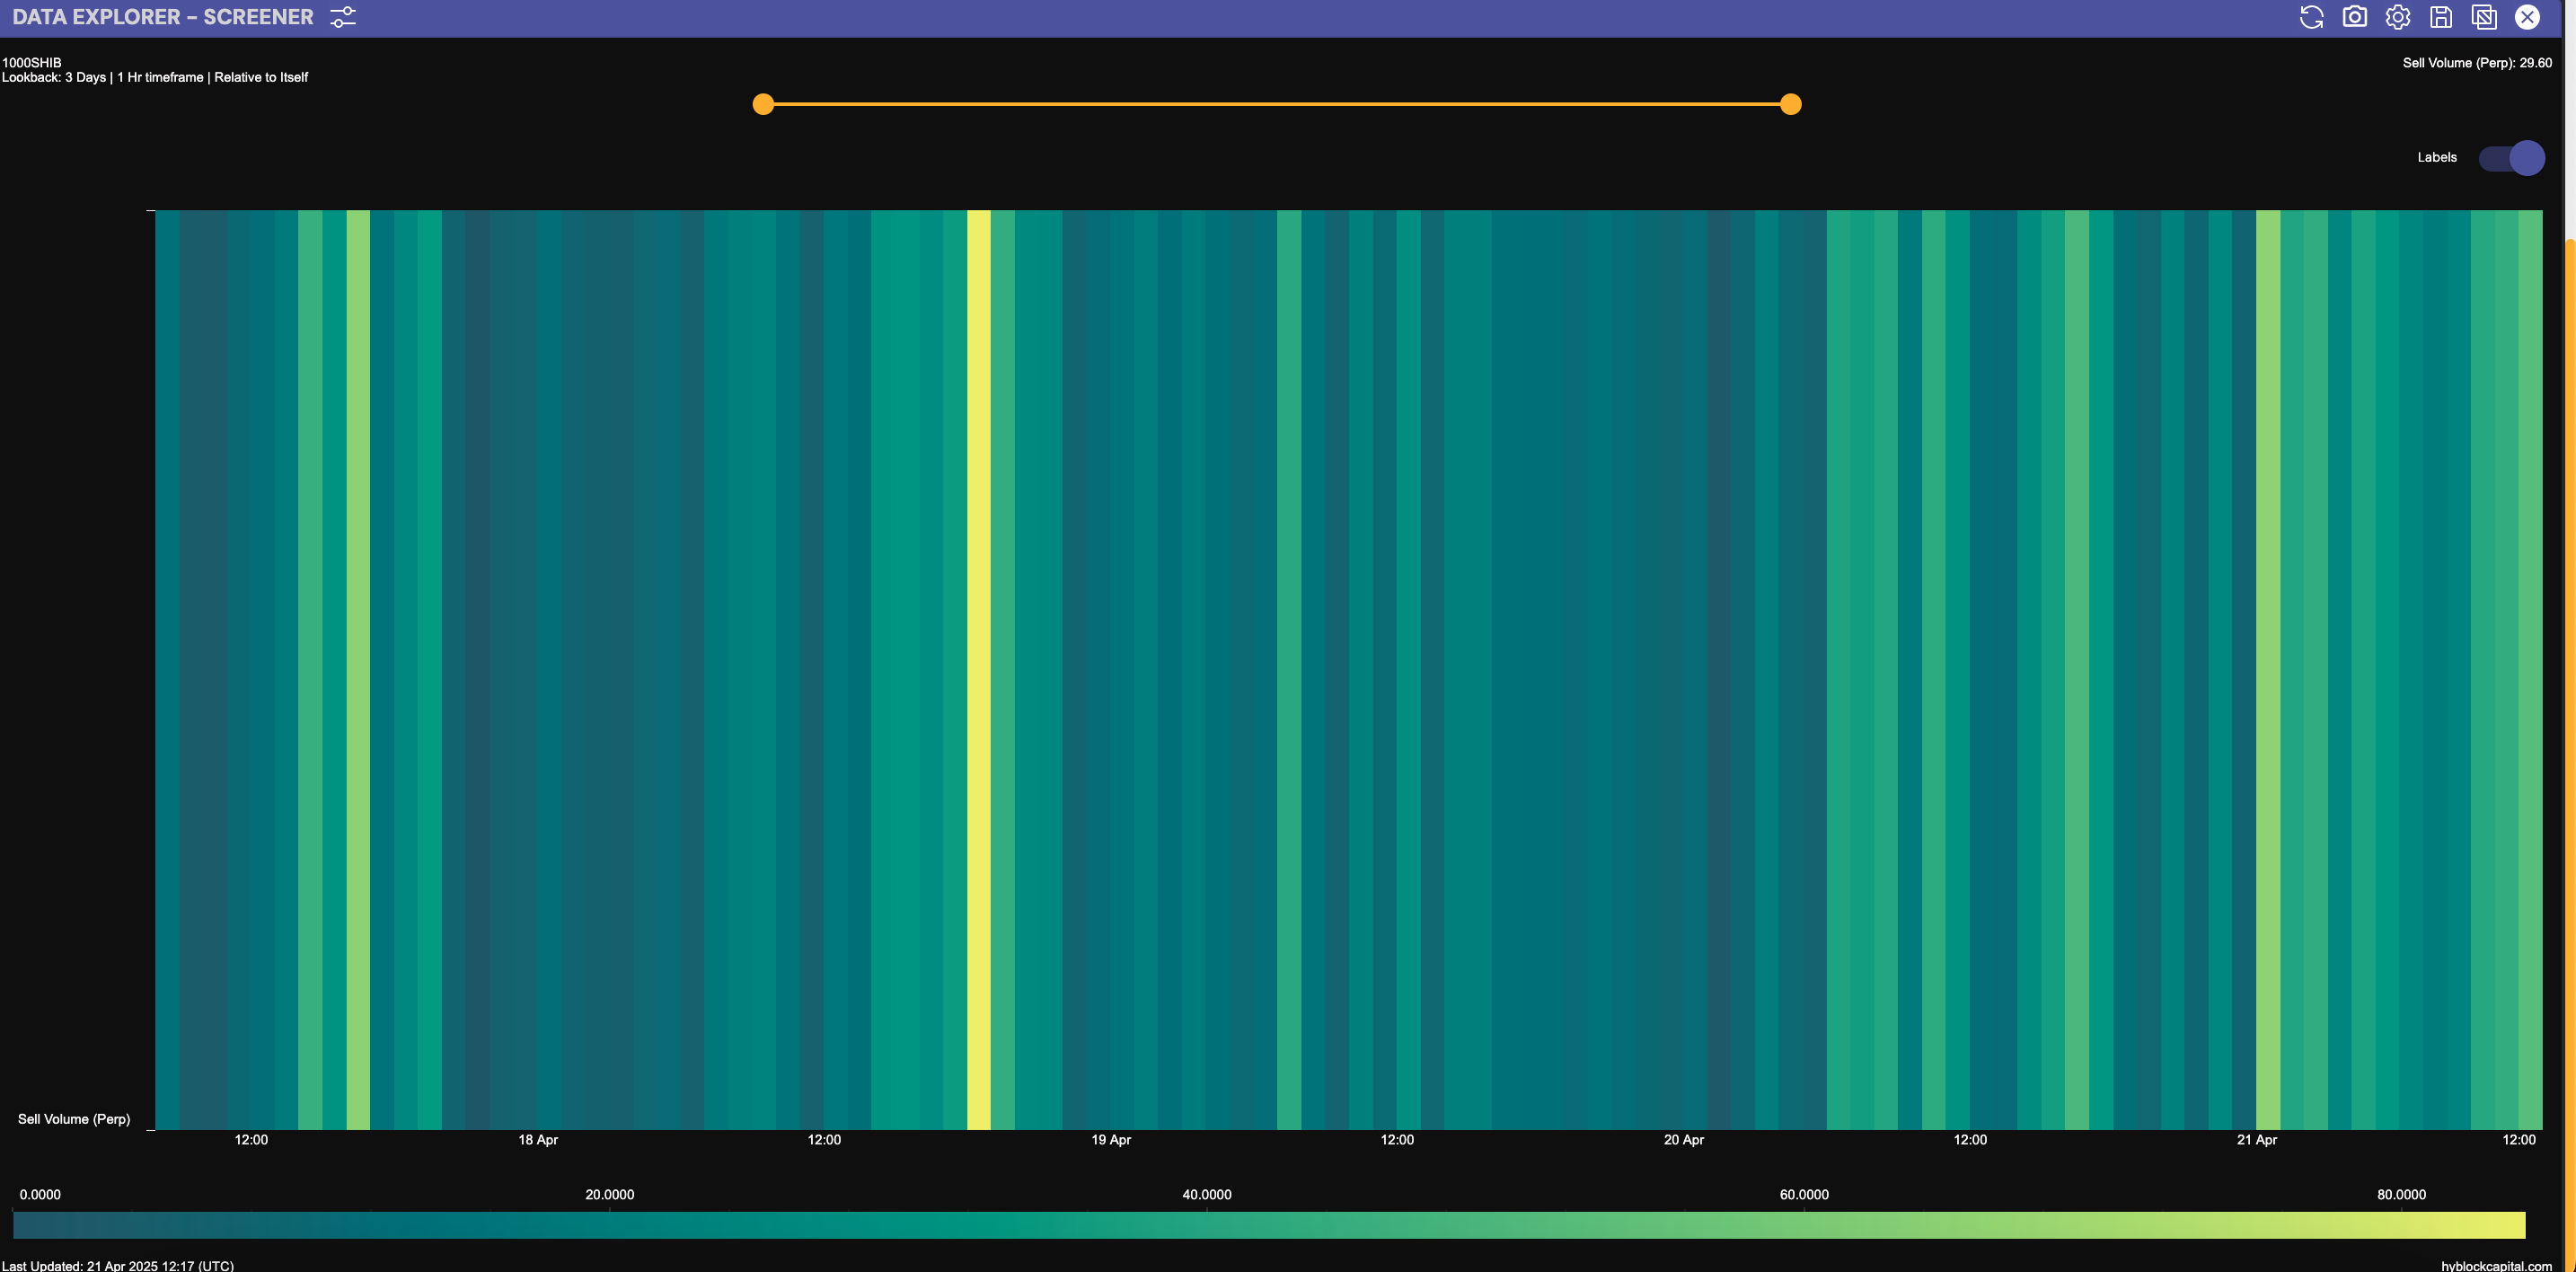Image resolution: width=2576 pixels, height=1272 pixels.
Task: Click the Sell Volume (Perp) row label
Action: tap(74, 1119)
